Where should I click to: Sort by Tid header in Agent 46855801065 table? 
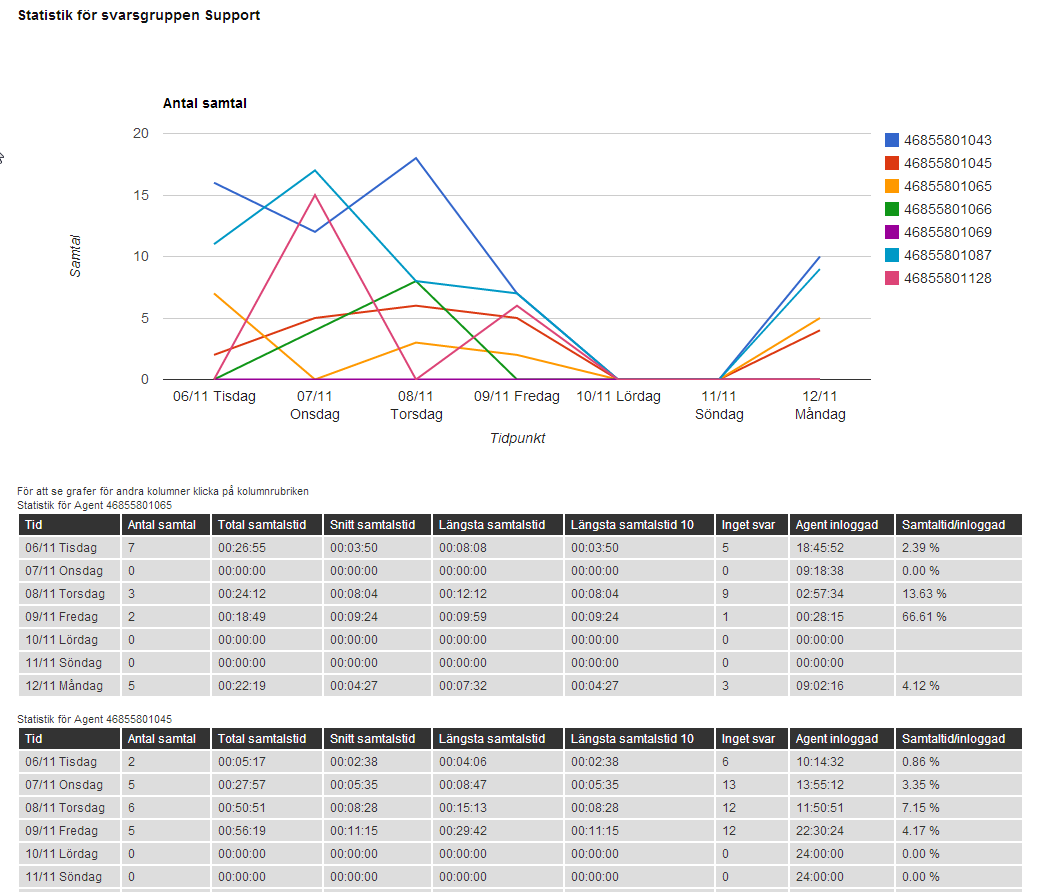click(69, 524)
